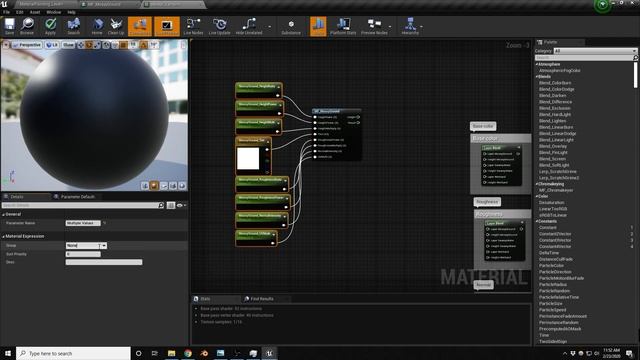Click the Substance toolbar icon
Image resolution: width=640 pixels, height=360 pixels.
291,26
